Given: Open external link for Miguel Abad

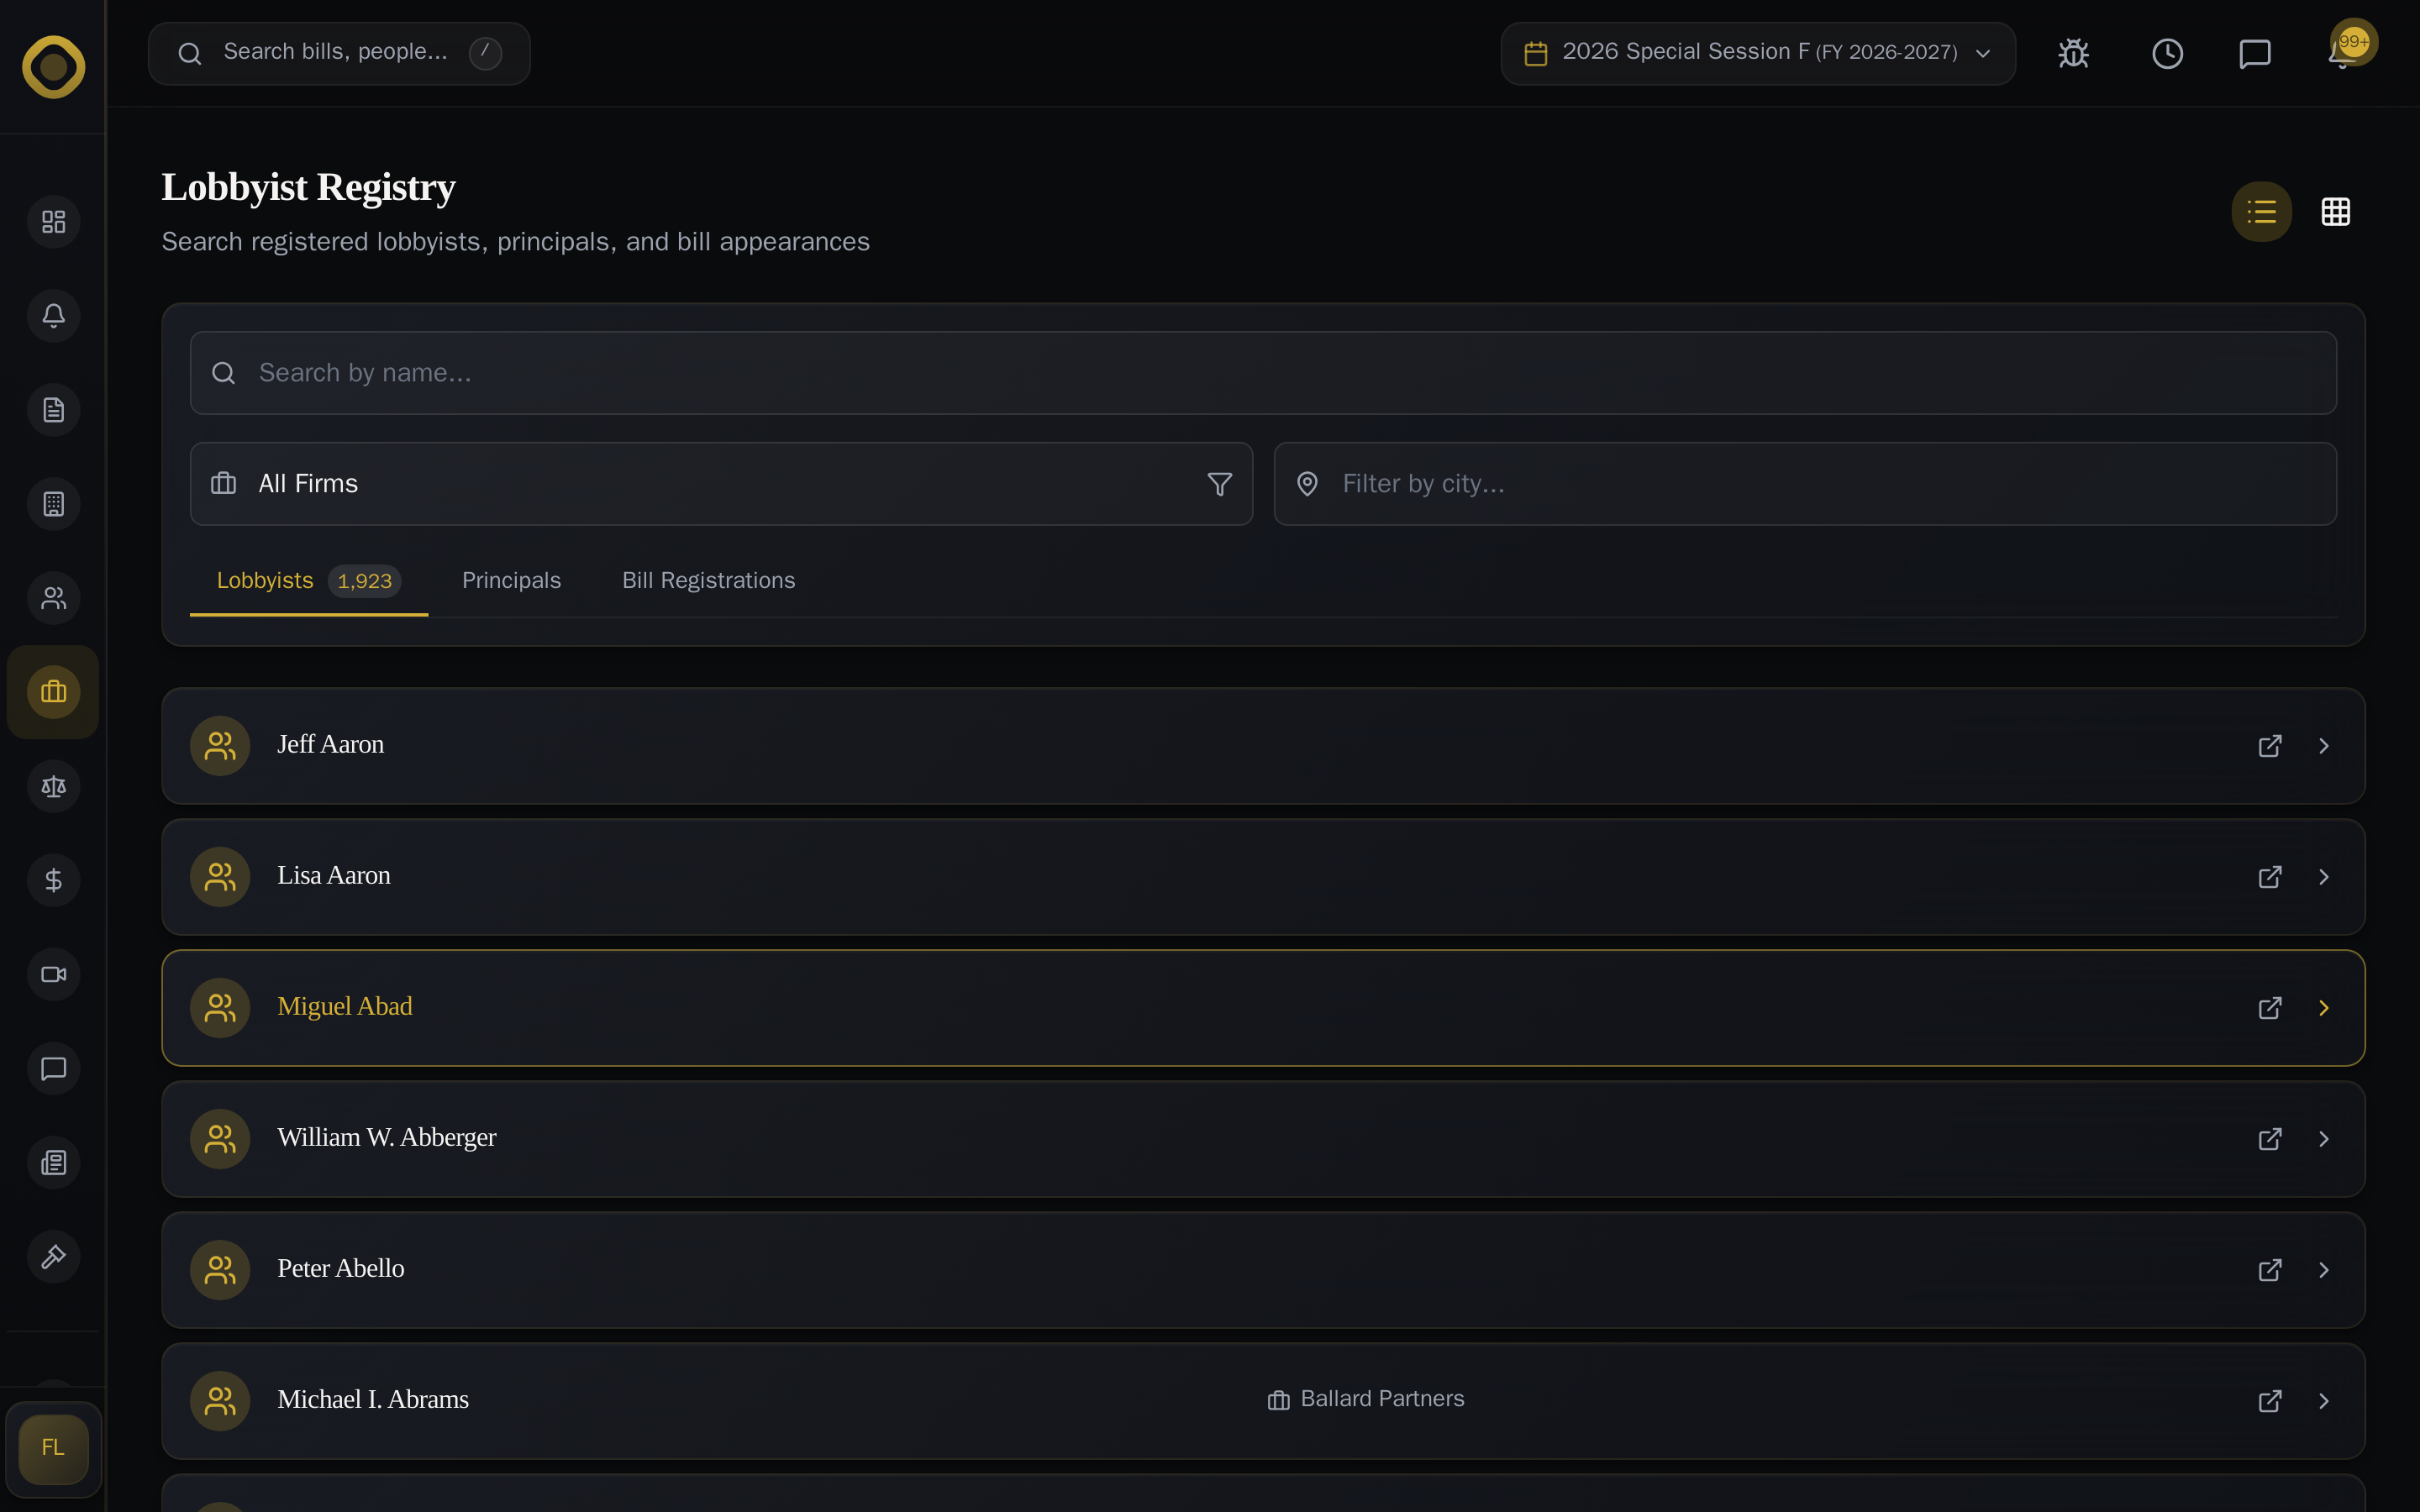Looking at the screenshot, I should click(2270, 1008).
